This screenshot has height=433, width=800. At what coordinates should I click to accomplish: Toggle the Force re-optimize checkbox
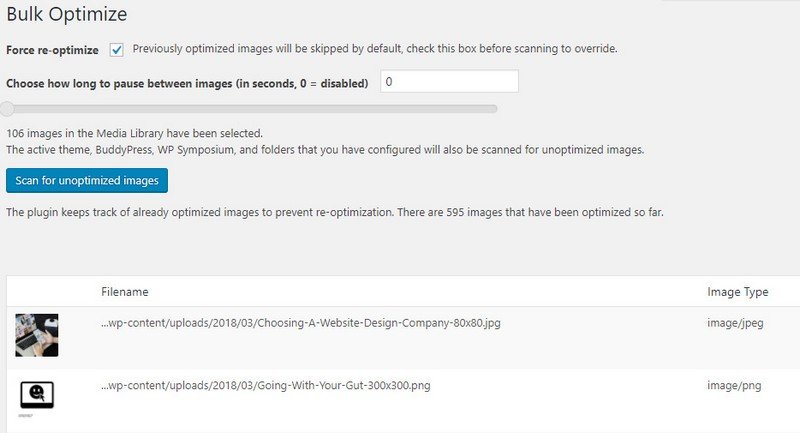click(x=116, y=50)
